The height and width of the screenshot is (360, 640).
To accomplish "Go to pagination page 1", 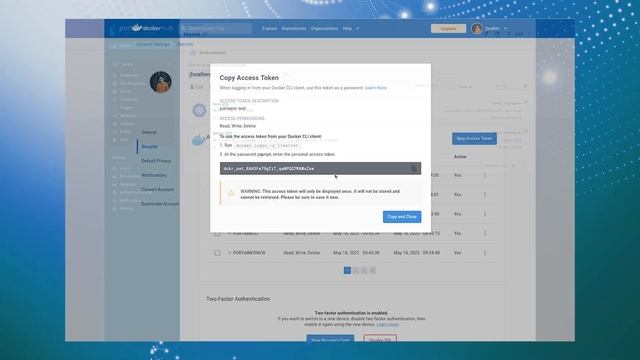I will click(x=347, y=270).
